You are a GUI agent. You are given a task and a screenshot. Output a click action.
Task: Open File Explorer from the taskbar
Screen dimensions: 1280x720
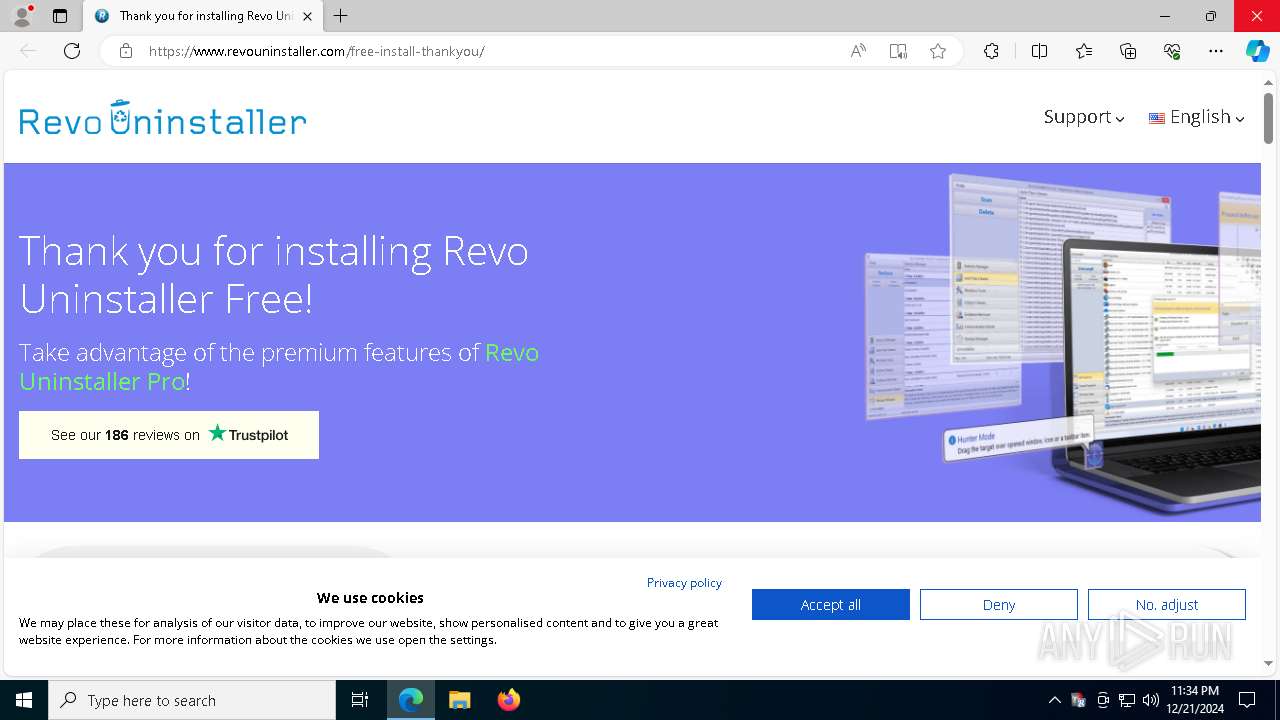(x=459, y=700)
